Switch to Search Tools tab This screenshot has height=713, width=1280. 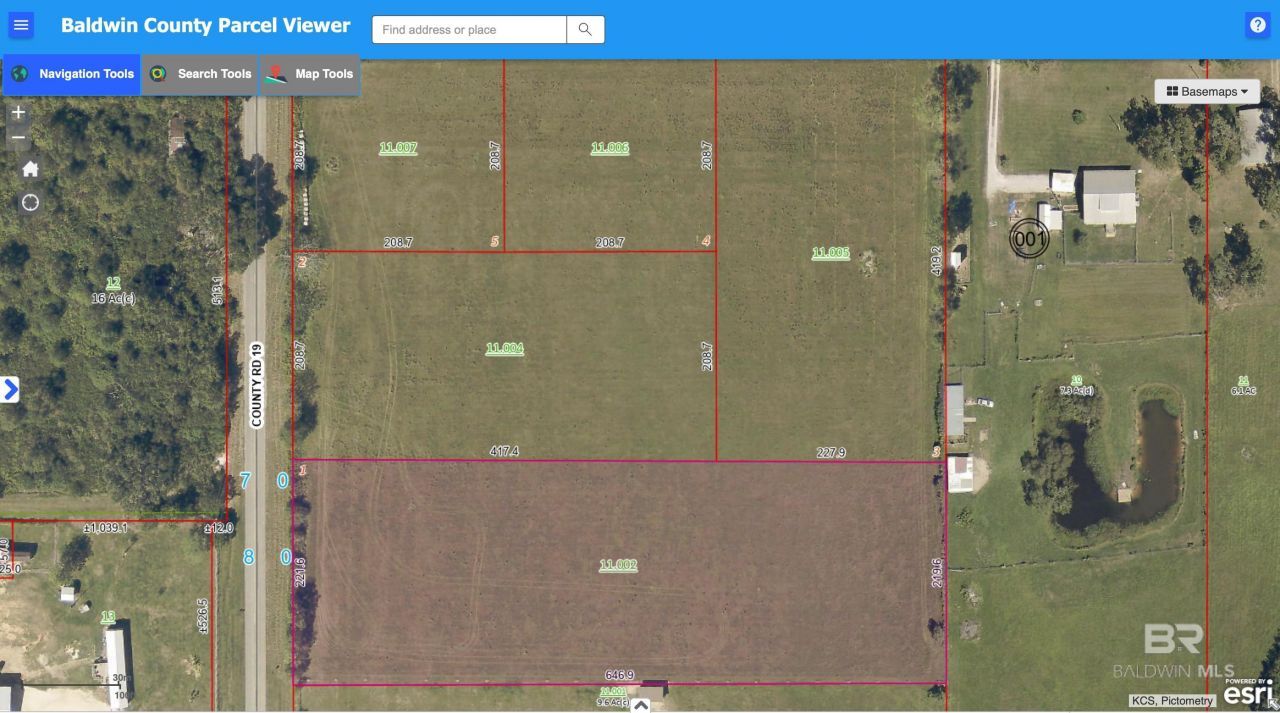(x=200, y=74)
